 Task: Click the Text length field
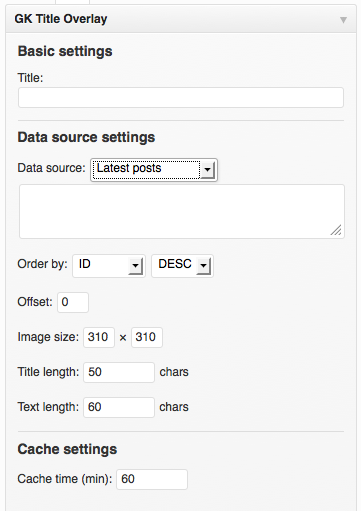coord(119,407)
